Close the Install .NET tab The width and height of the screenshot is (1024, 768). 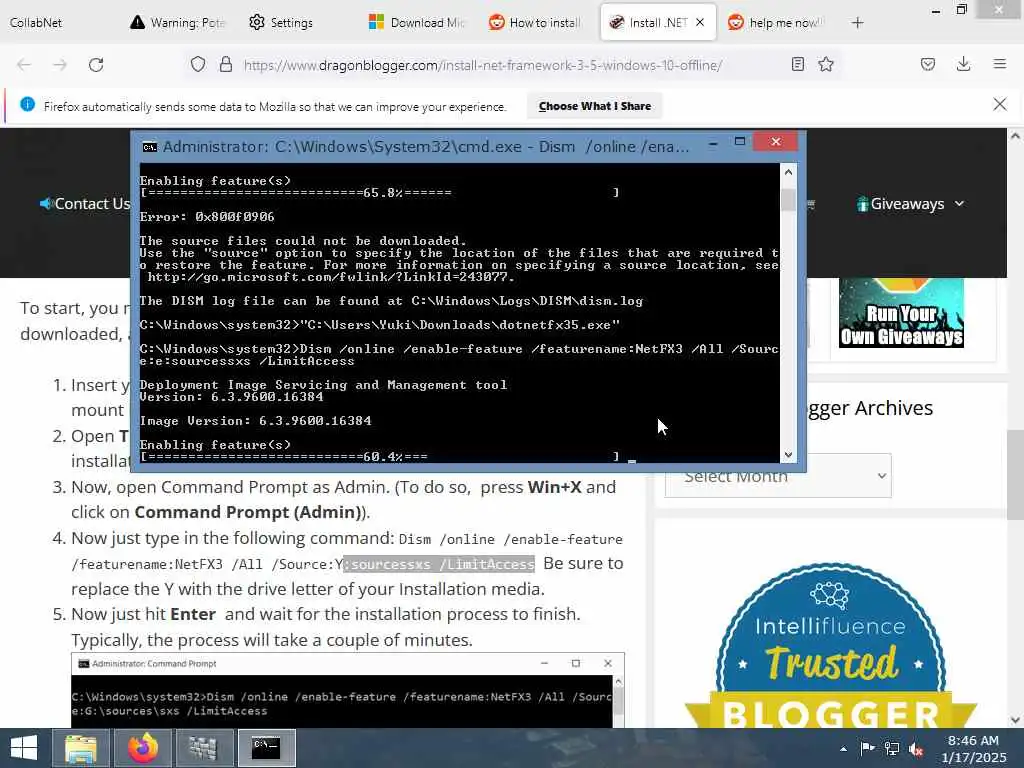pos(700,22)
